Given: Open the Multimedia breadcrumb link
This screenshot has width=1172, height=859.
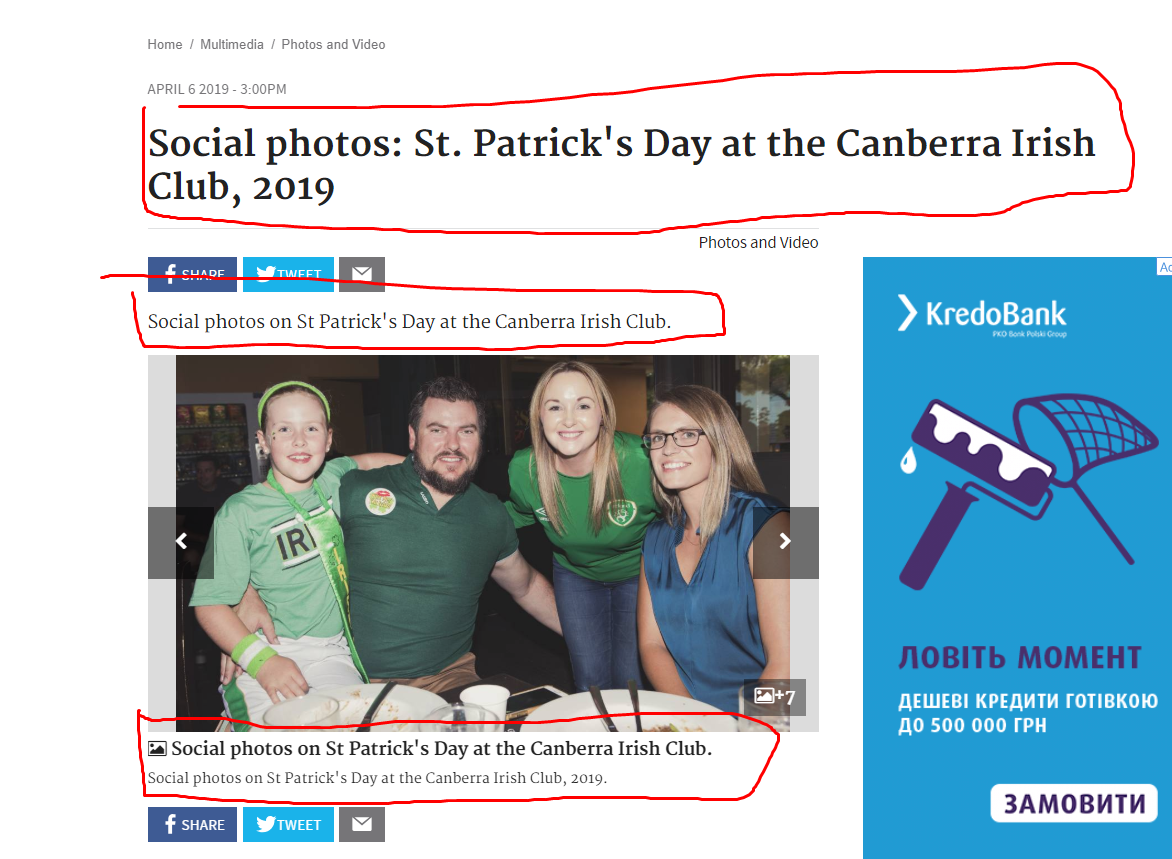Looking at the screenshot, I should point(232,44).
